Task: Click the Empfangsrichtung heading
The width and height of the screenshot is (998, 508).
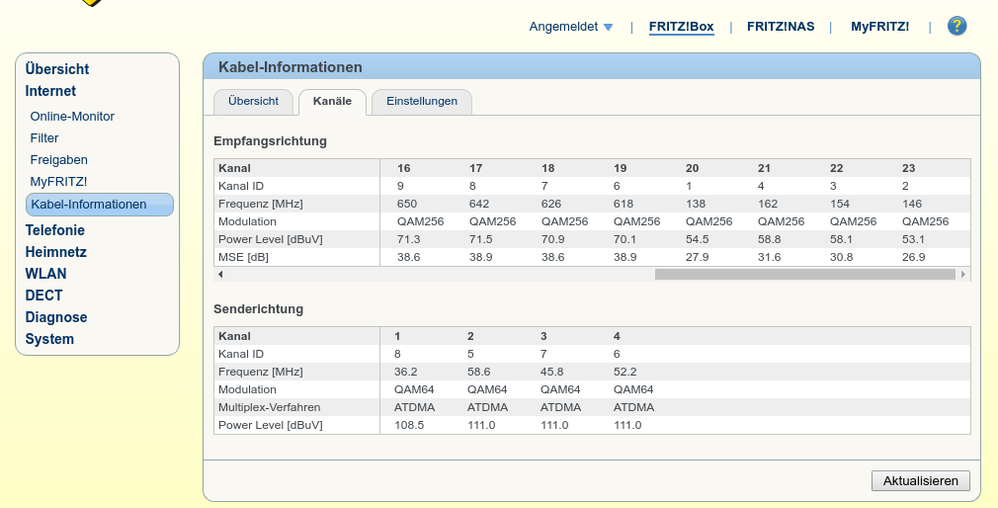Action: 270,141
